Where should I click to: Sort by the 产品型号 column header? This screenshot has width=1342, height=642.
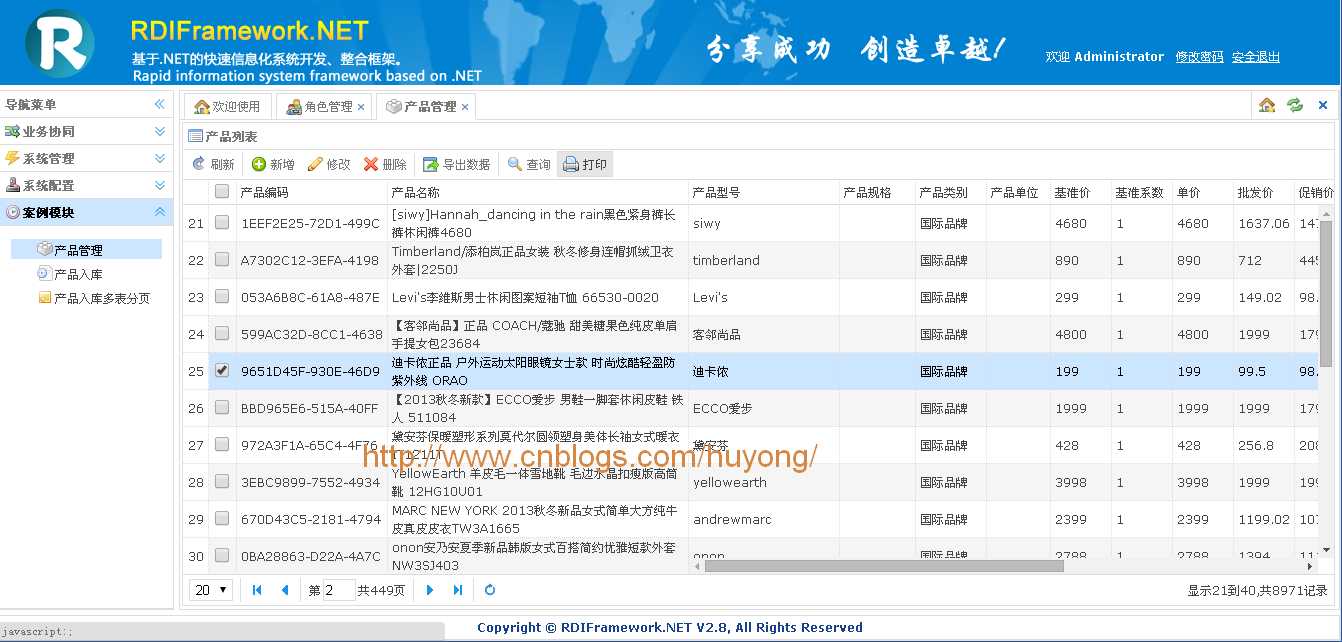[x=764, y=192]
